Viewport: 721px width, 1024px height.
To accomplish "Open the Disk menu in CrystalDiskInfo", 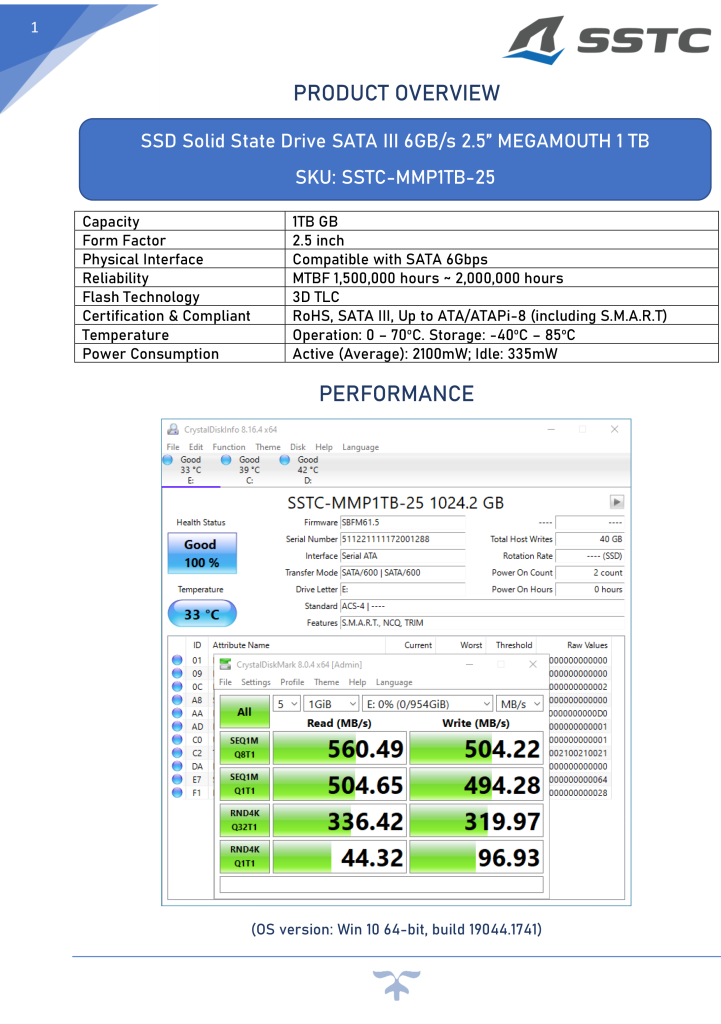I will 298,447.
